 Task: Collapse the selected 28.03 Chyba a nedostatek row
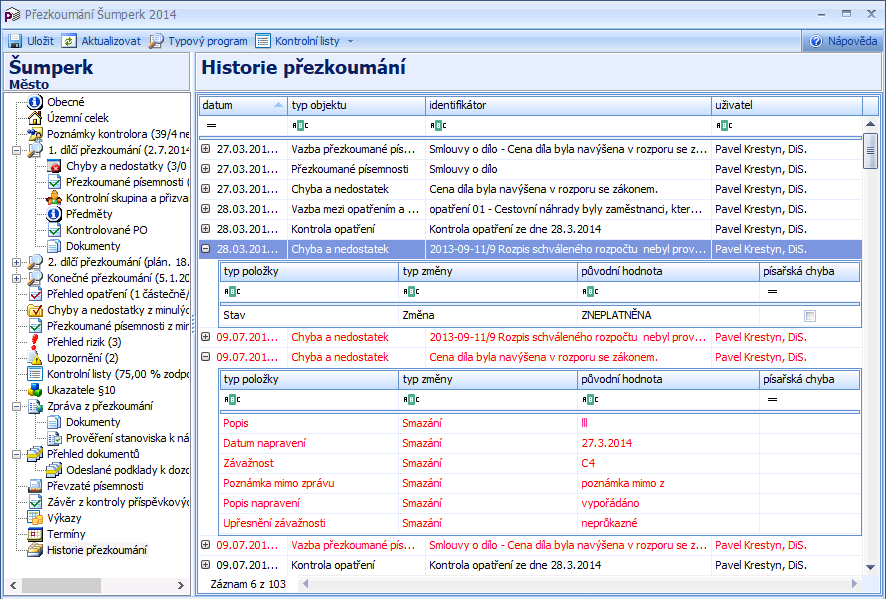coord(206,248)
